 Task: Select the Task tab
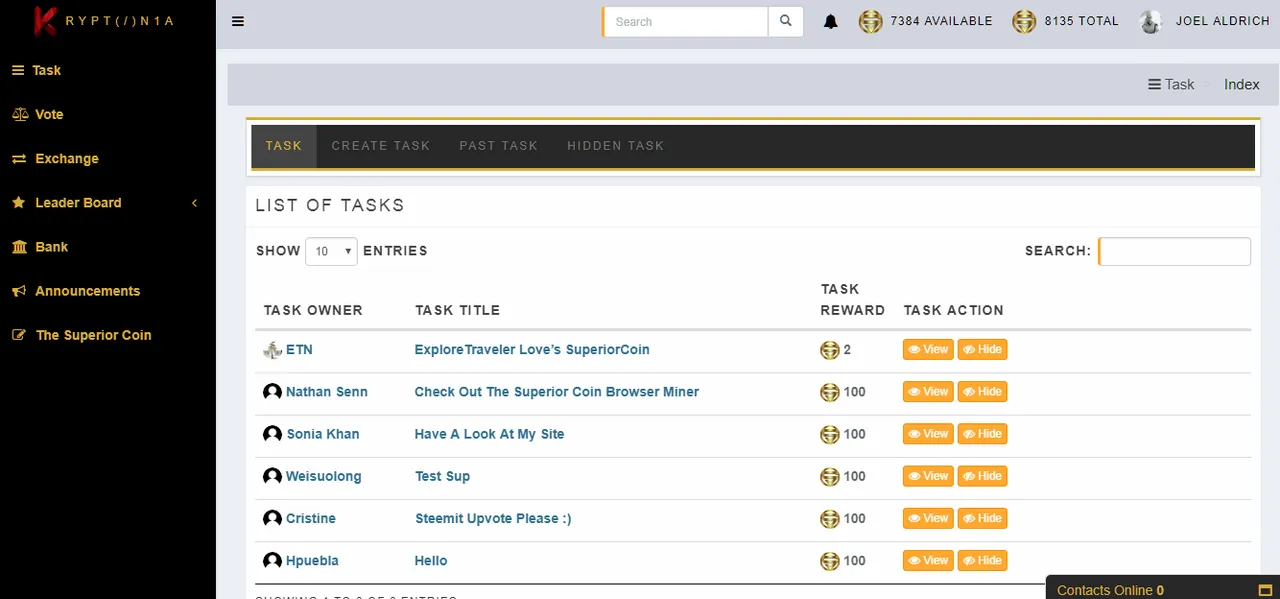click(284, 146)
